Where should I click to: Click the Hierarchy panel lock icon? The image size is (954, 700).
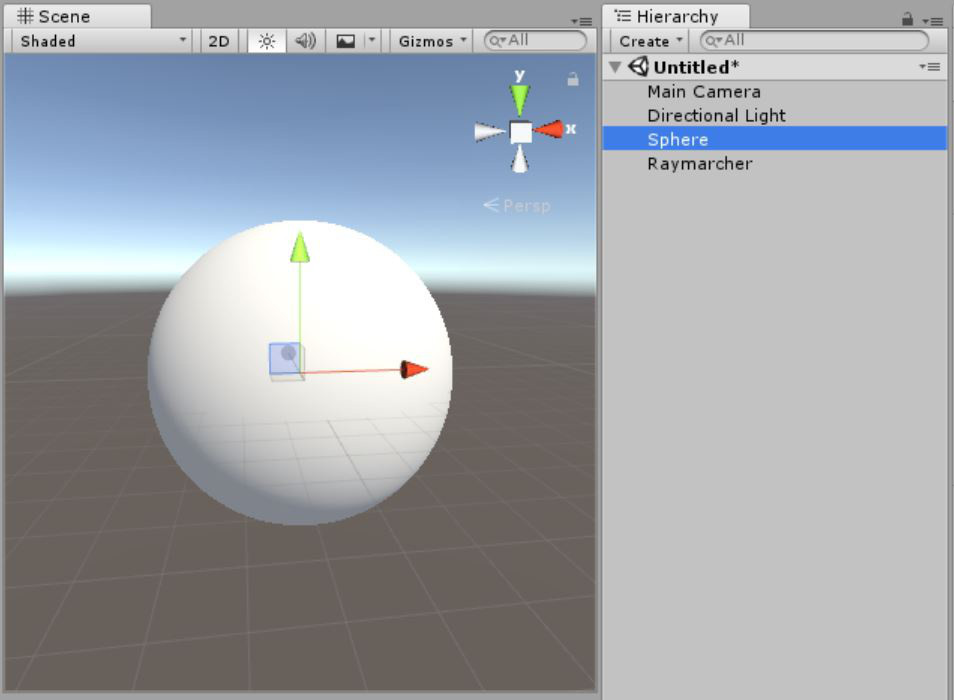click(907, 19)
